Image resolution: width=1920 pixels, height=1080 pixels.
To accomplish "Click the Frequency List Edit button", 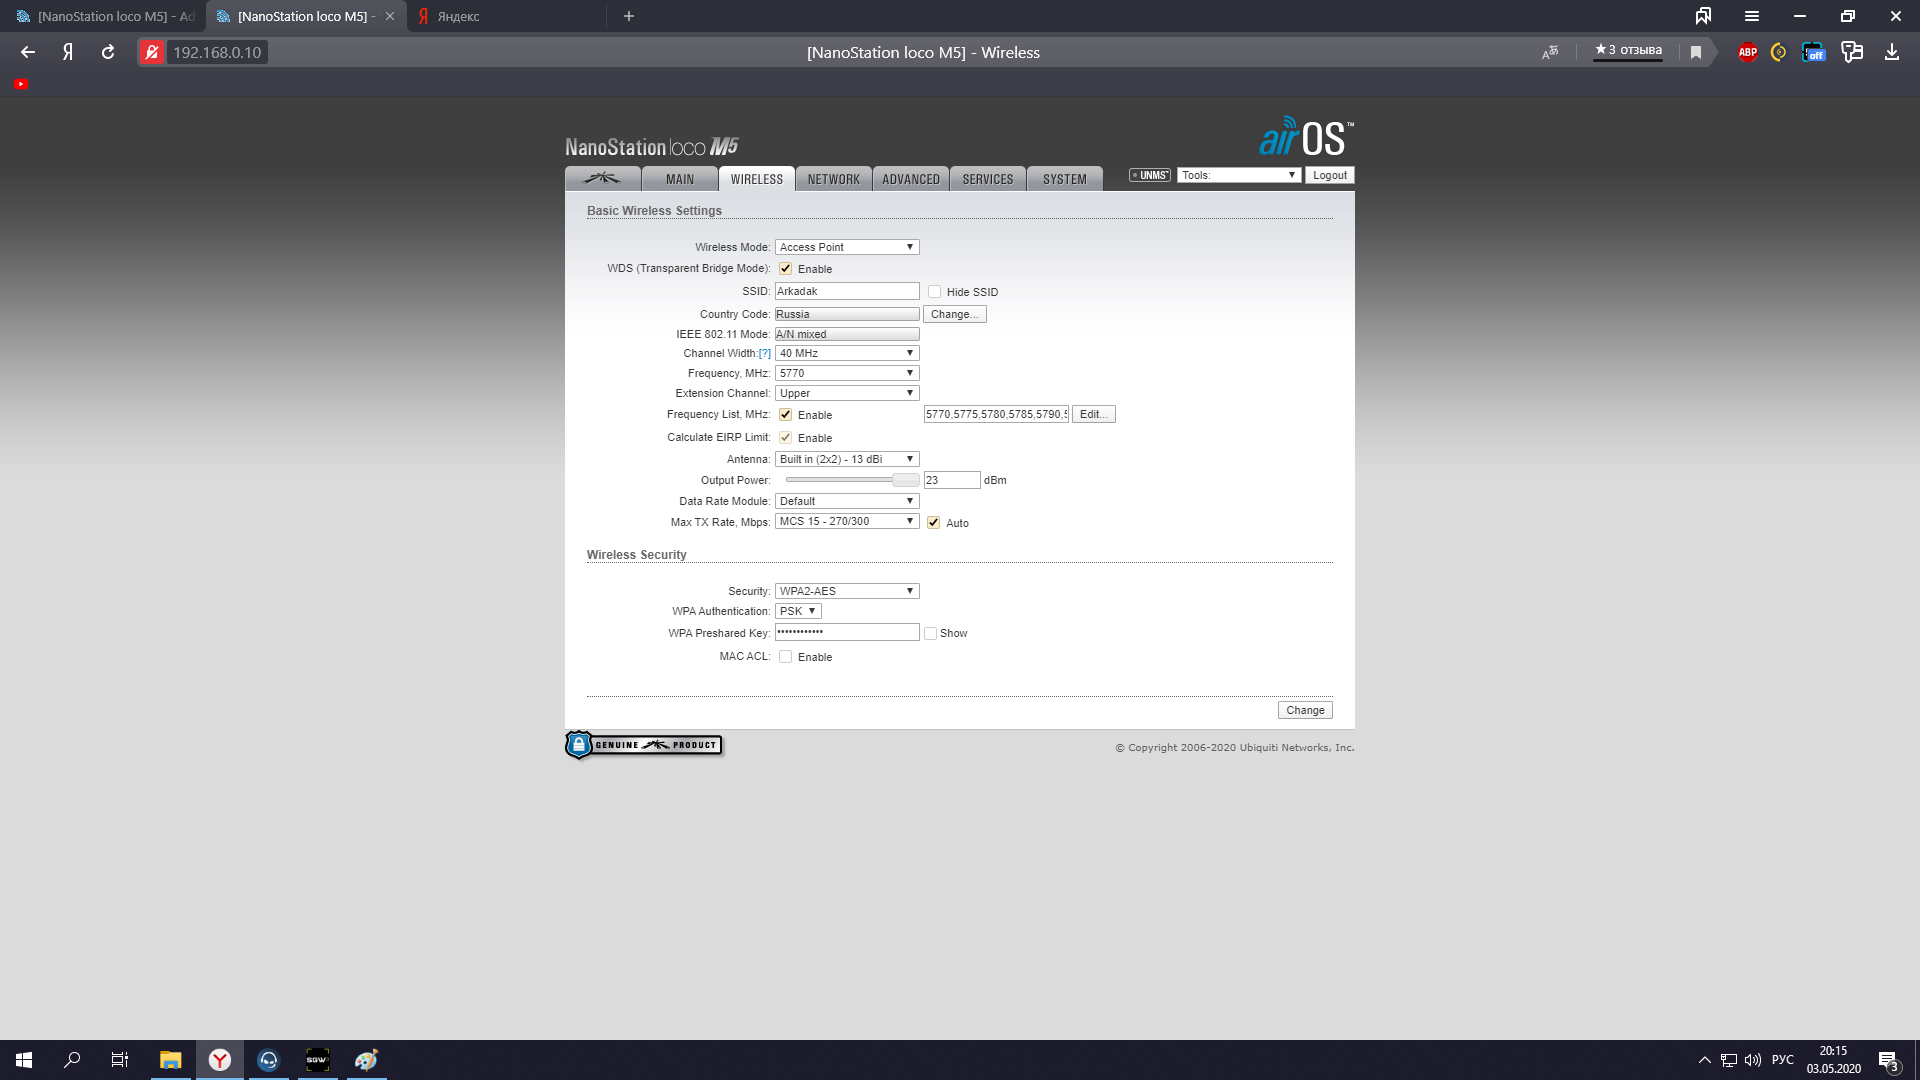I will click(1094, 414).
